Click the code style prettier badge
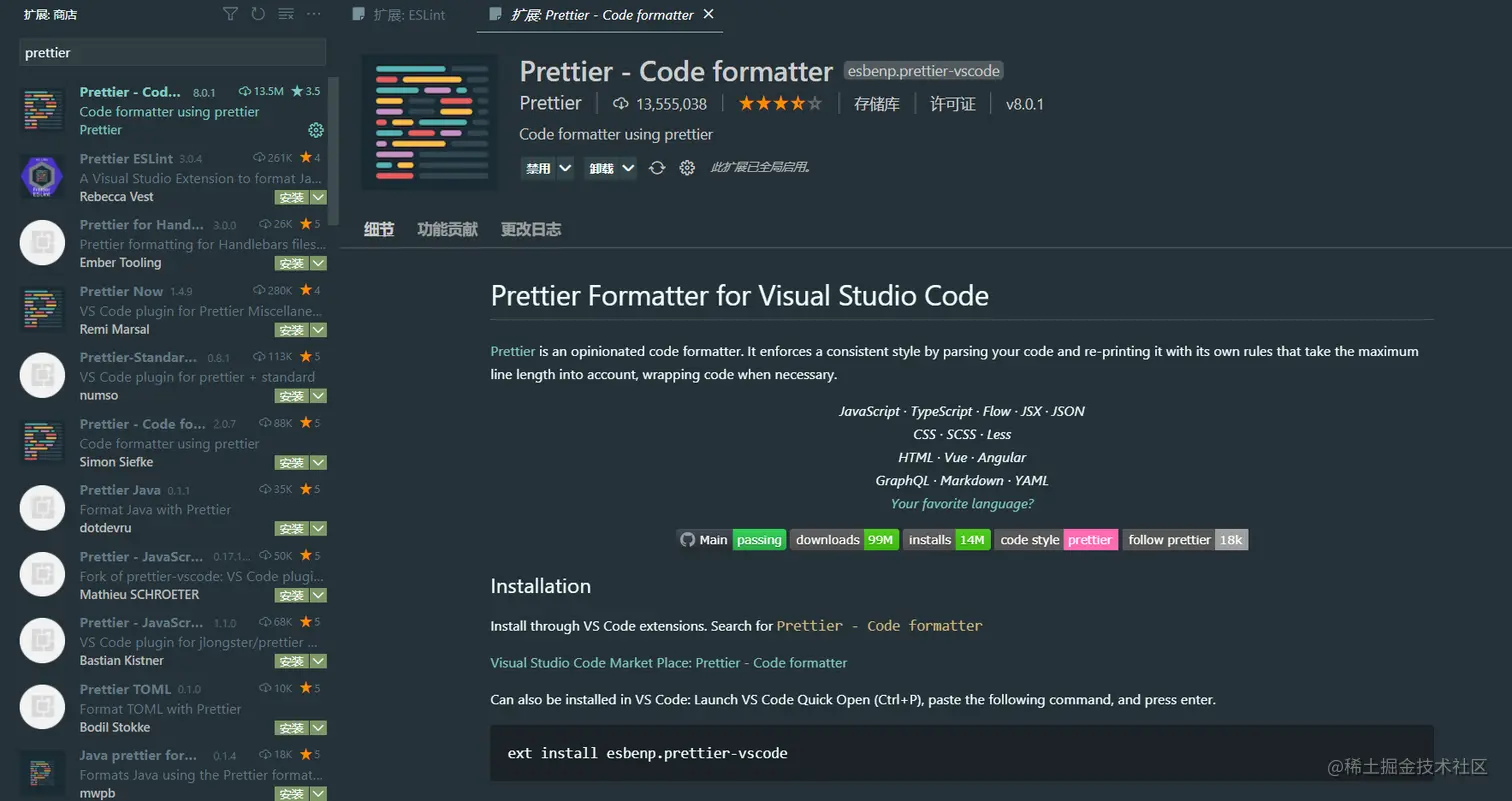 point(1056,540)
